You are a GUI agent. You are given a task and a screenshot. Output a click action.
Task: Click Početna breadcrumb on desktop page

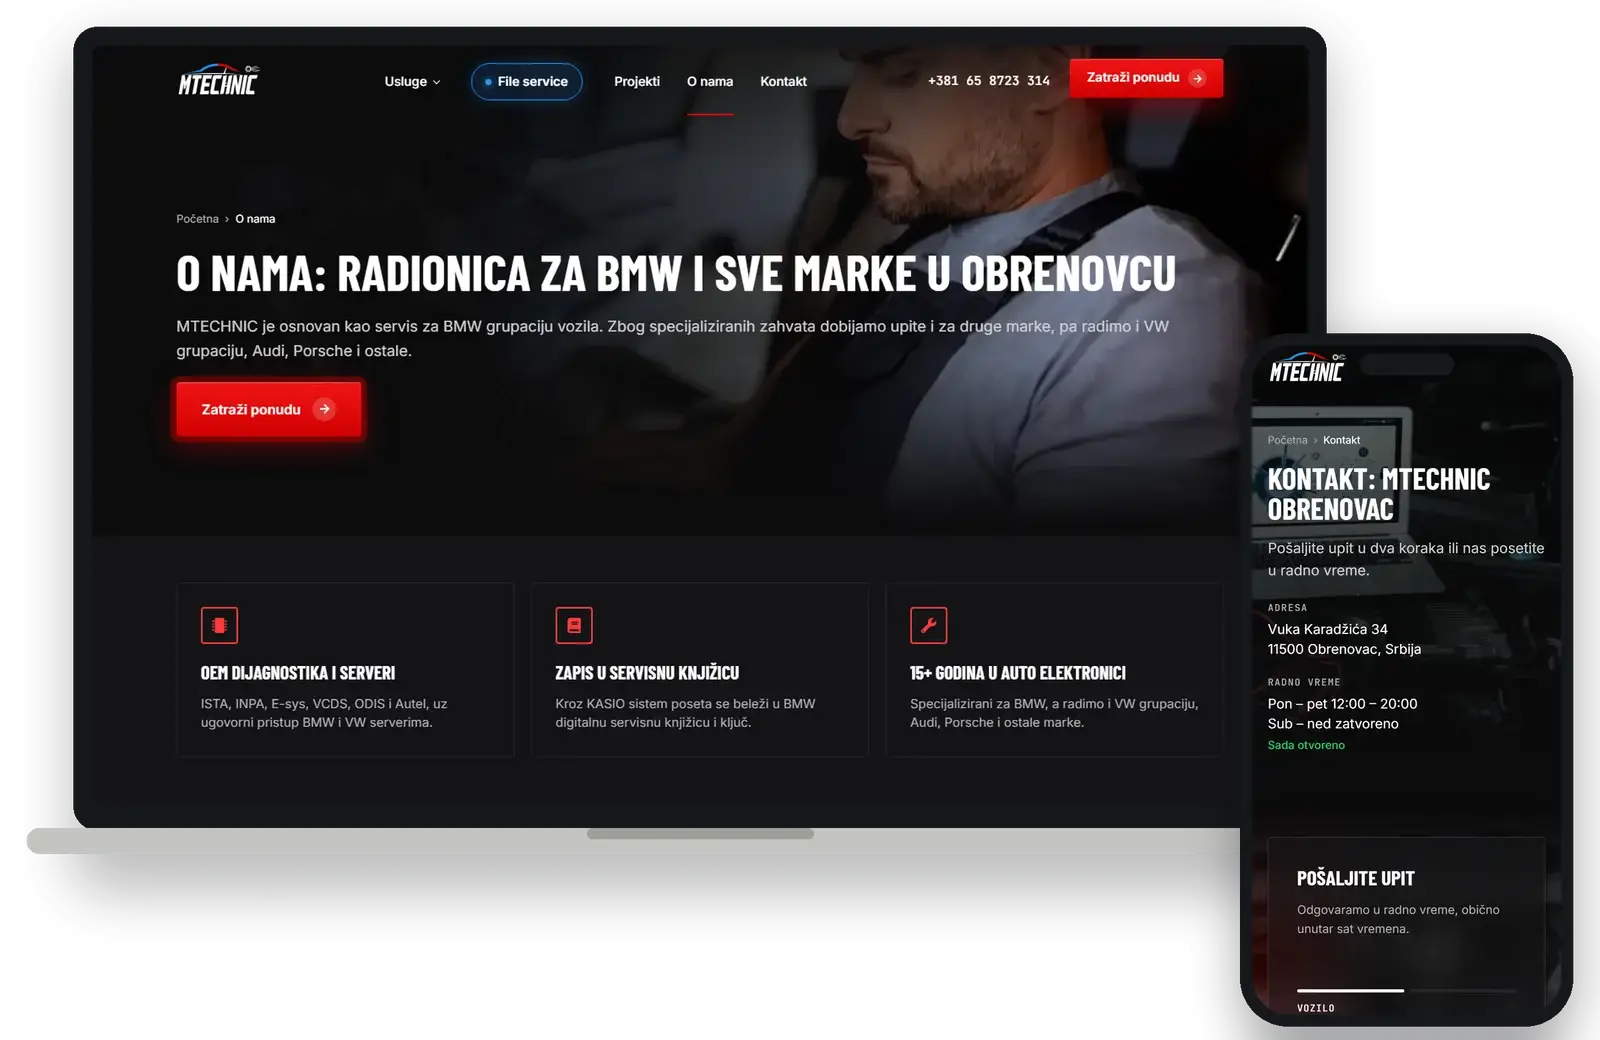197,219
